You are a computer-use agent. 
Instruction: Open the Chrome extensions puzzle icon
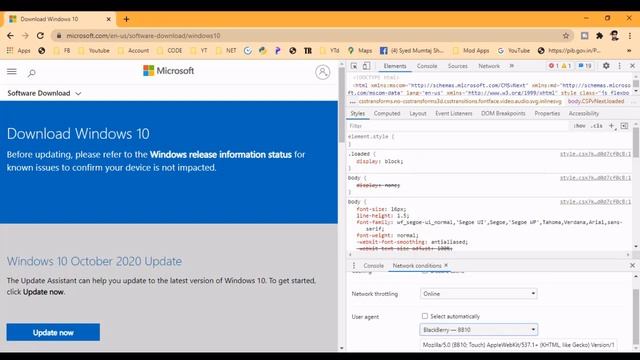tap(599, 36)
